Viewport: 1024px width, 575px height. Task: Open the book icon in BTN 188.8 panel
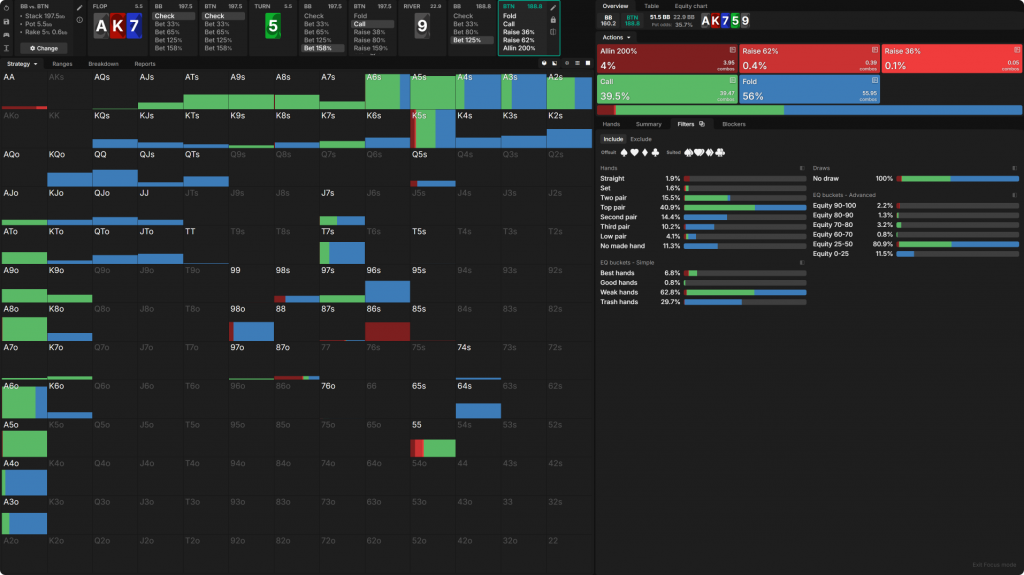click(x=553, y=31)
